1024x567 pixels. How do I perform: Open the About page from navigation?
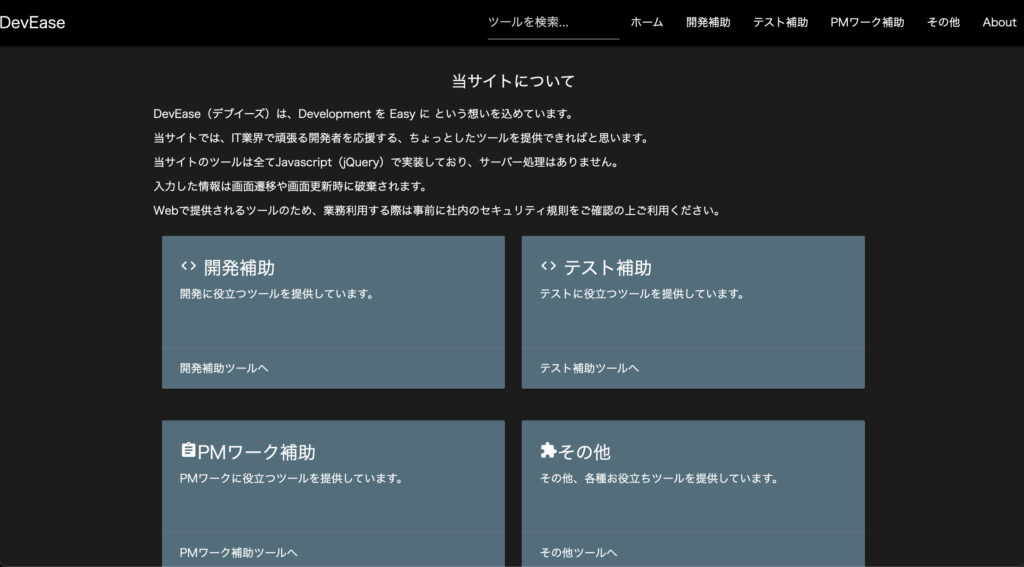tap(999, 22)
